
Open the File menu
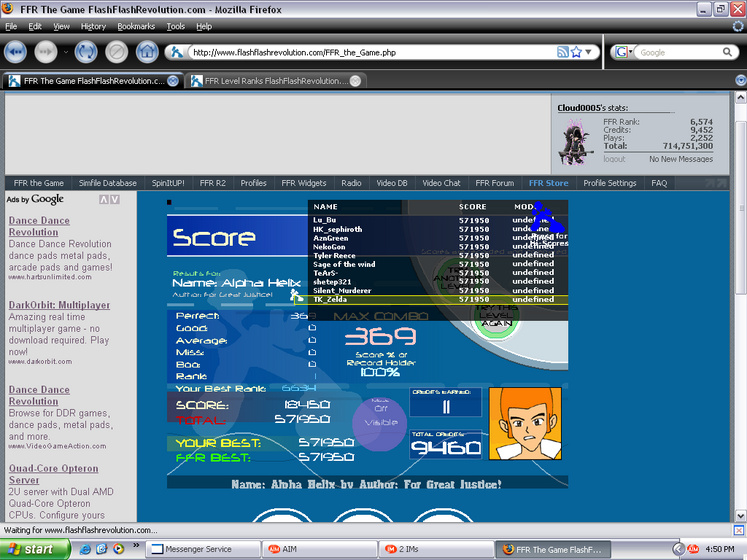point(11,26)
